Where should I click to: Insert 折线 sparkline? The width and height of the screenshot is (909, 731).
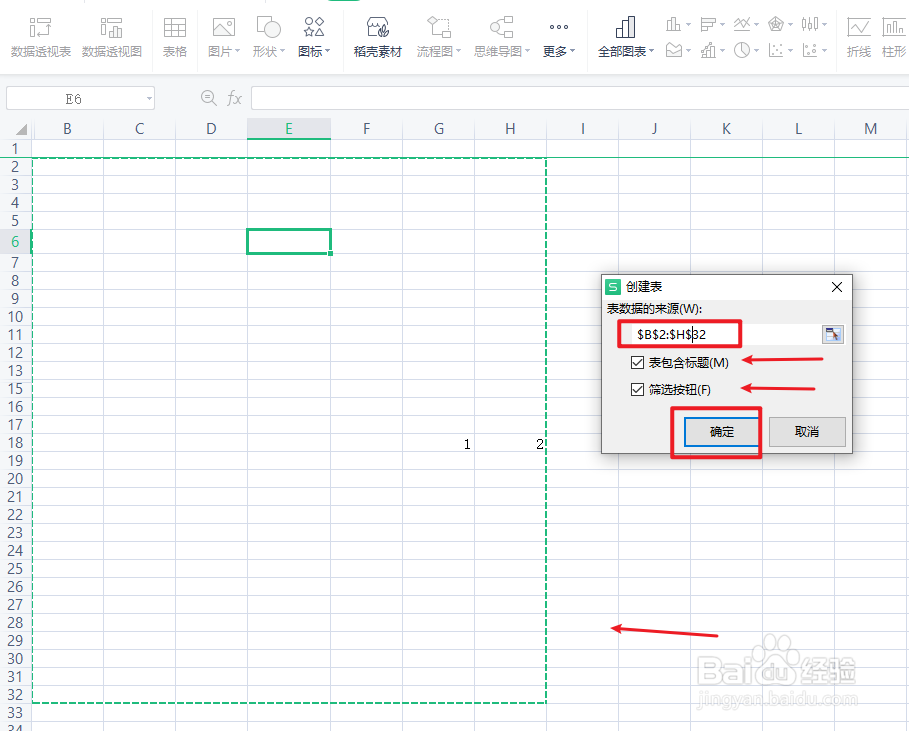tap(859, 37)
